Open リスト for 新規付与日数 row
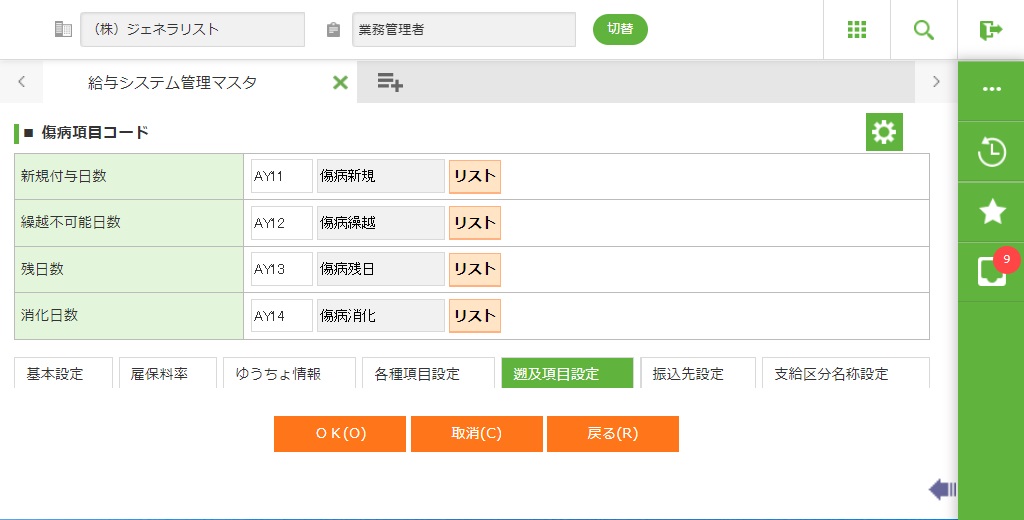The height and width of the screenshot is (520, 1024). tap(475, 176)
